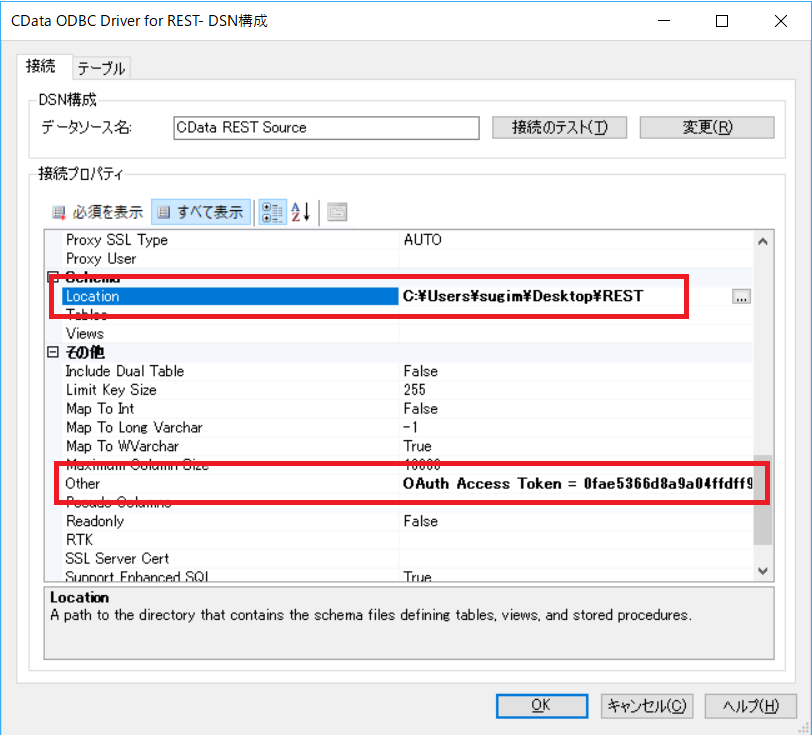The width and height of the screenshot is (812, 736).
Task: Toggle 必須を表示 filter
Action: 97,212
